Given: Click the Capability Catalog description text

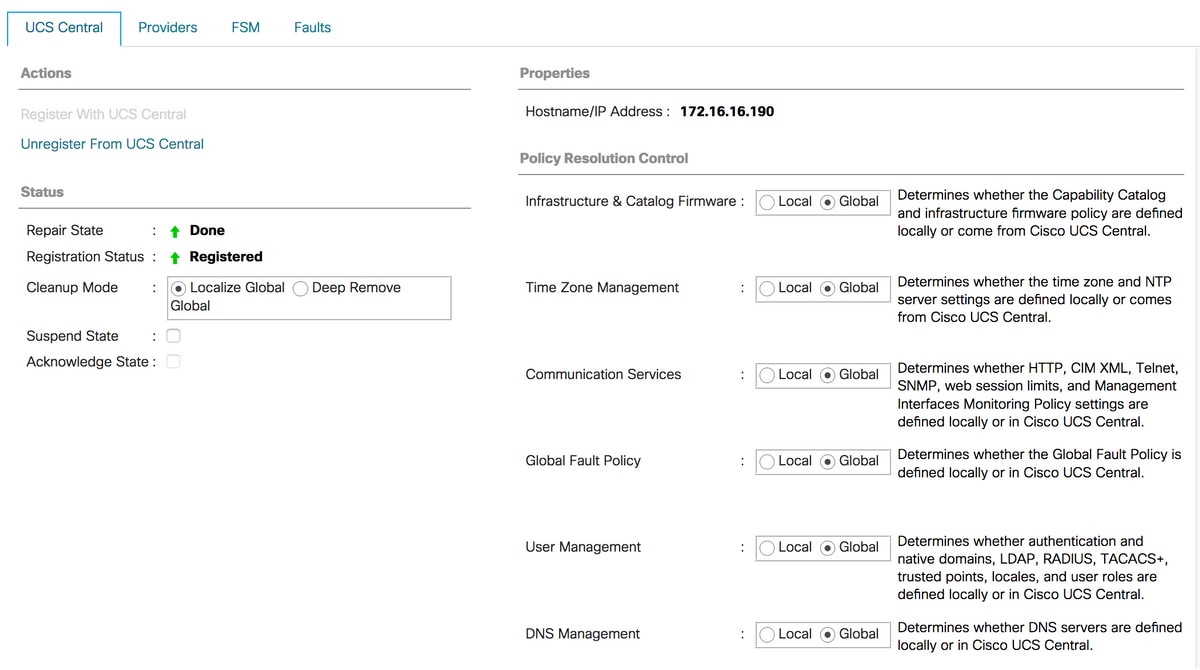Looking at the screenshot, I should point(1040,213).
